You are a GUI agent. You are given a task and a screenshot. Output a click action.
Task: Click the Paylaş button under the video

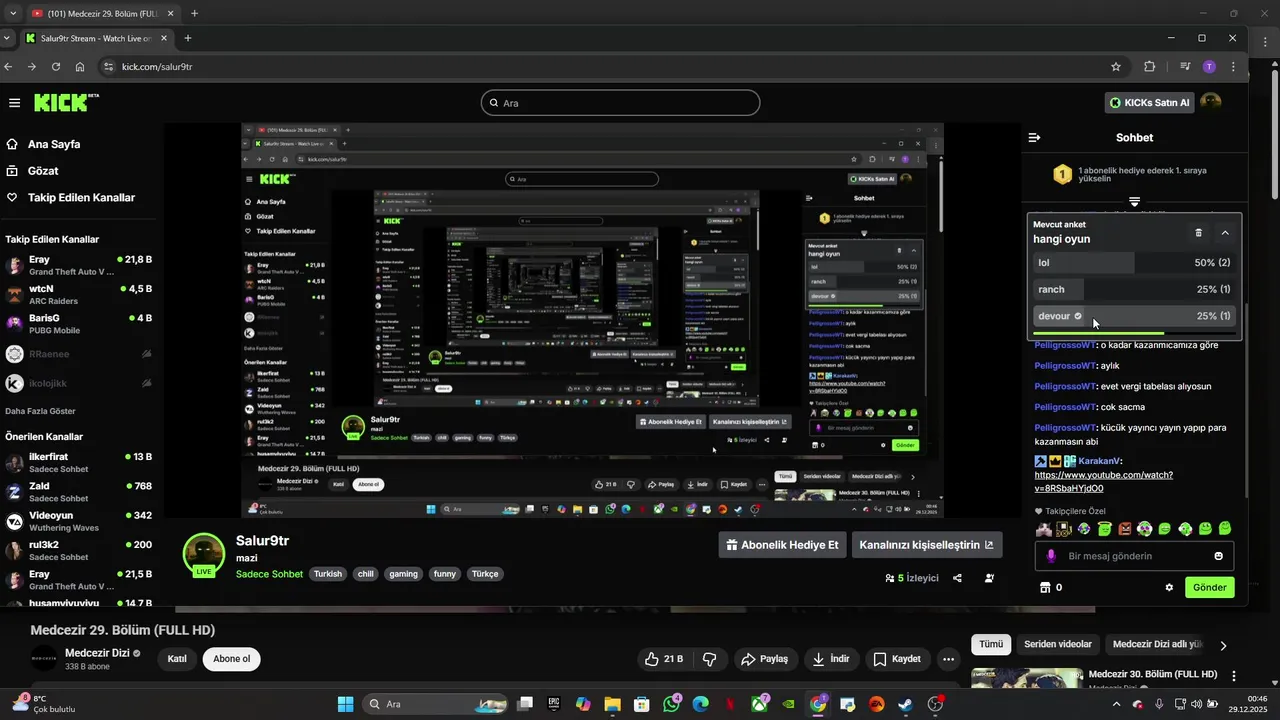pos(765,659)
